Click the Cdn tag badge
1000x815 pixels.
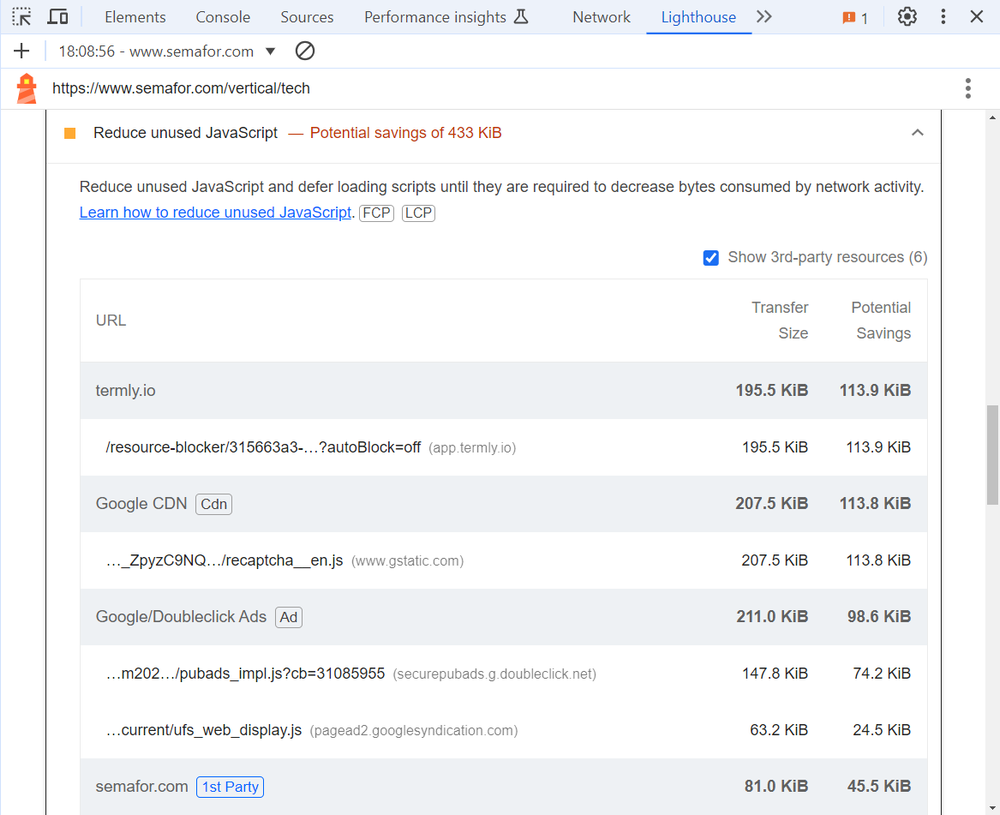[214, 504]
